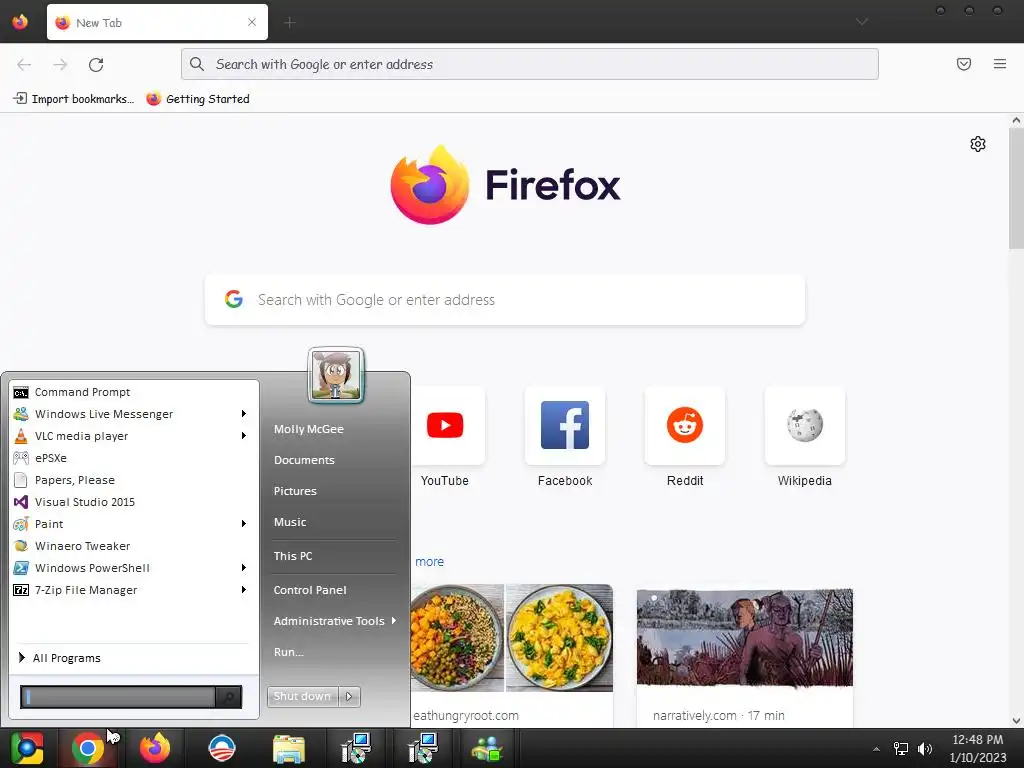The height and width of the screenshot is (768, 1024).
Task: Reload the current Firefox page
Action: click(x=96, y=64)
